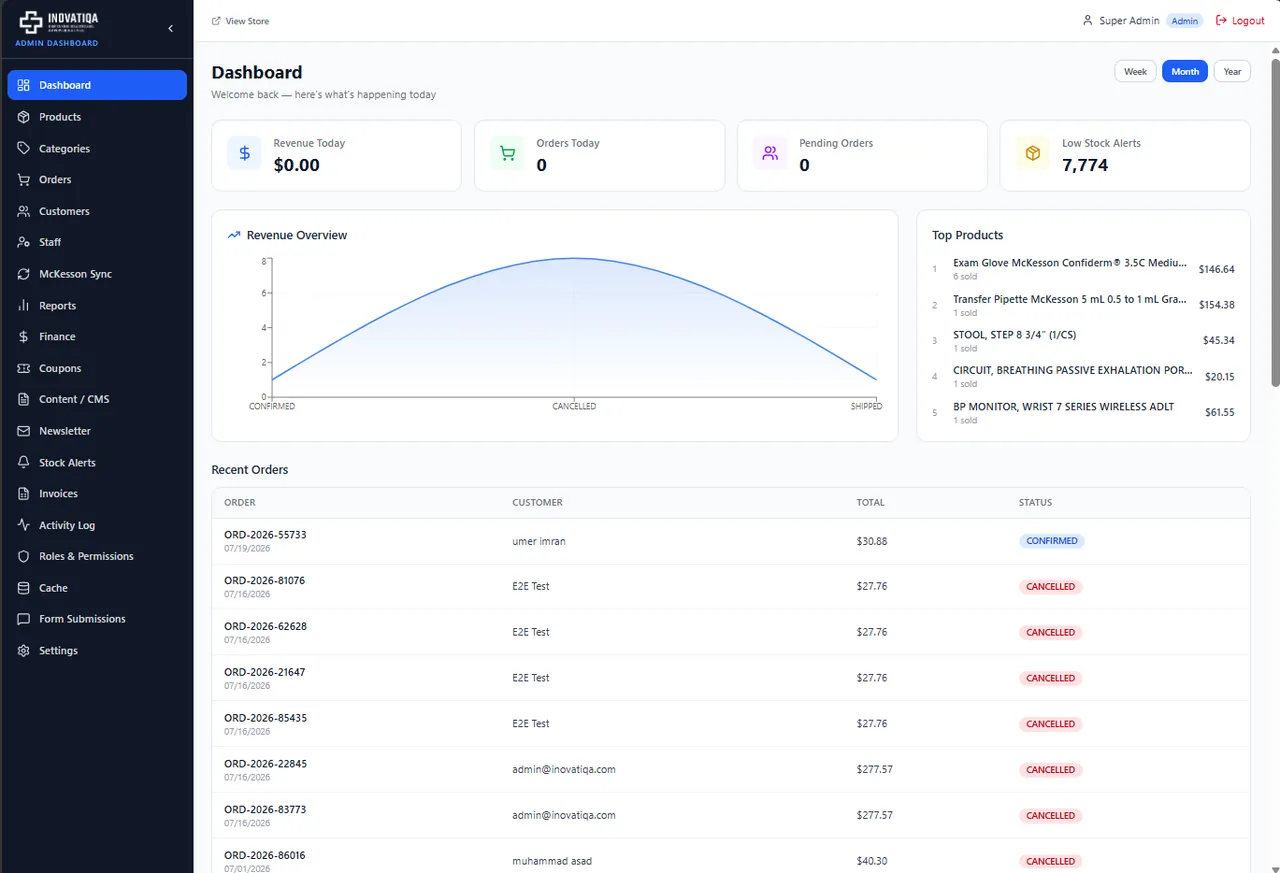The height and width of the screenshot is (873, 1280).
Task: Open order ORD-2026-81076
Action: pos(265,580)
